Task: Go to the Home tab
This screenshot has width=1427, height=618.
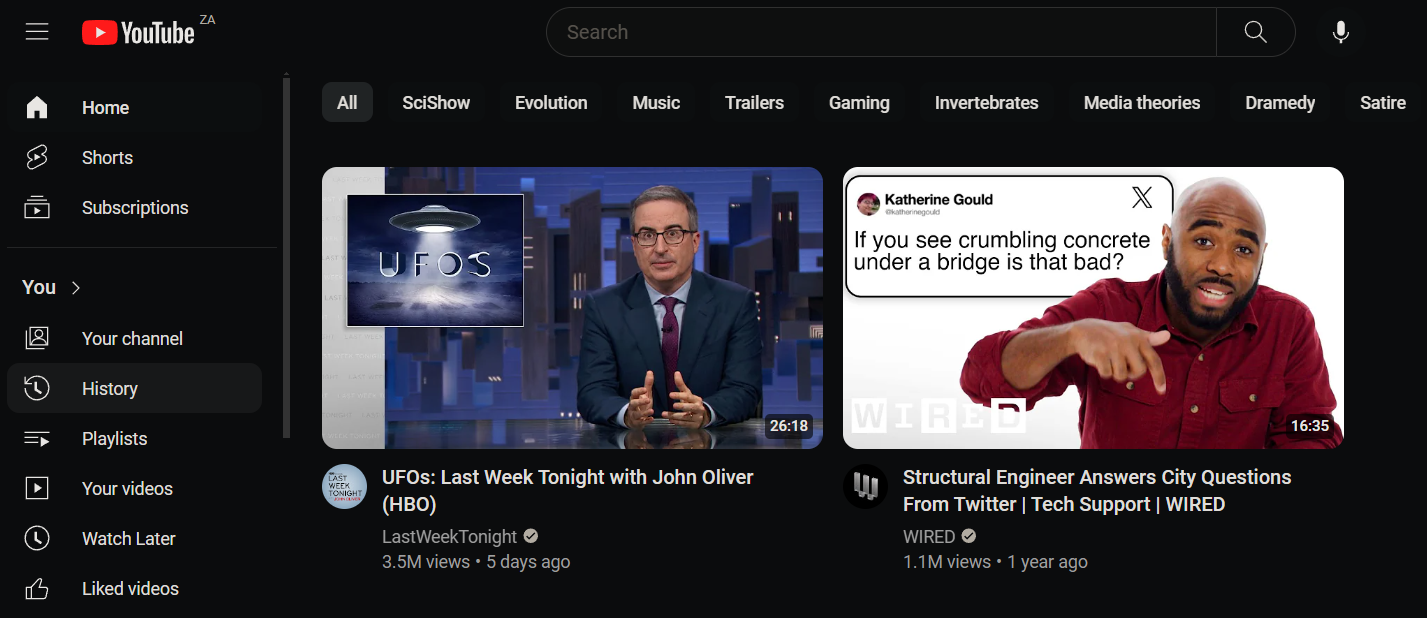Action: click(104, 107)
